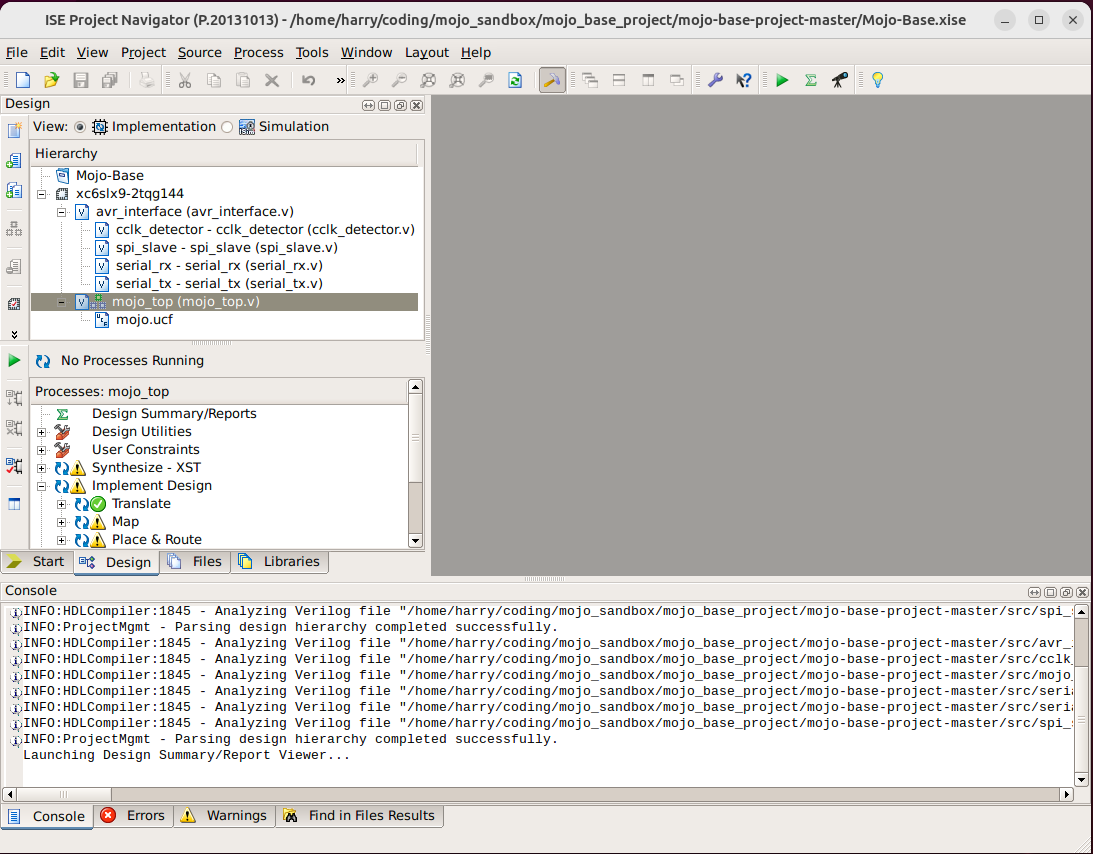Screen dimensions: 1093x854
Task: Click the green Run Implement toolbar icon
Action: coord(782,80)
